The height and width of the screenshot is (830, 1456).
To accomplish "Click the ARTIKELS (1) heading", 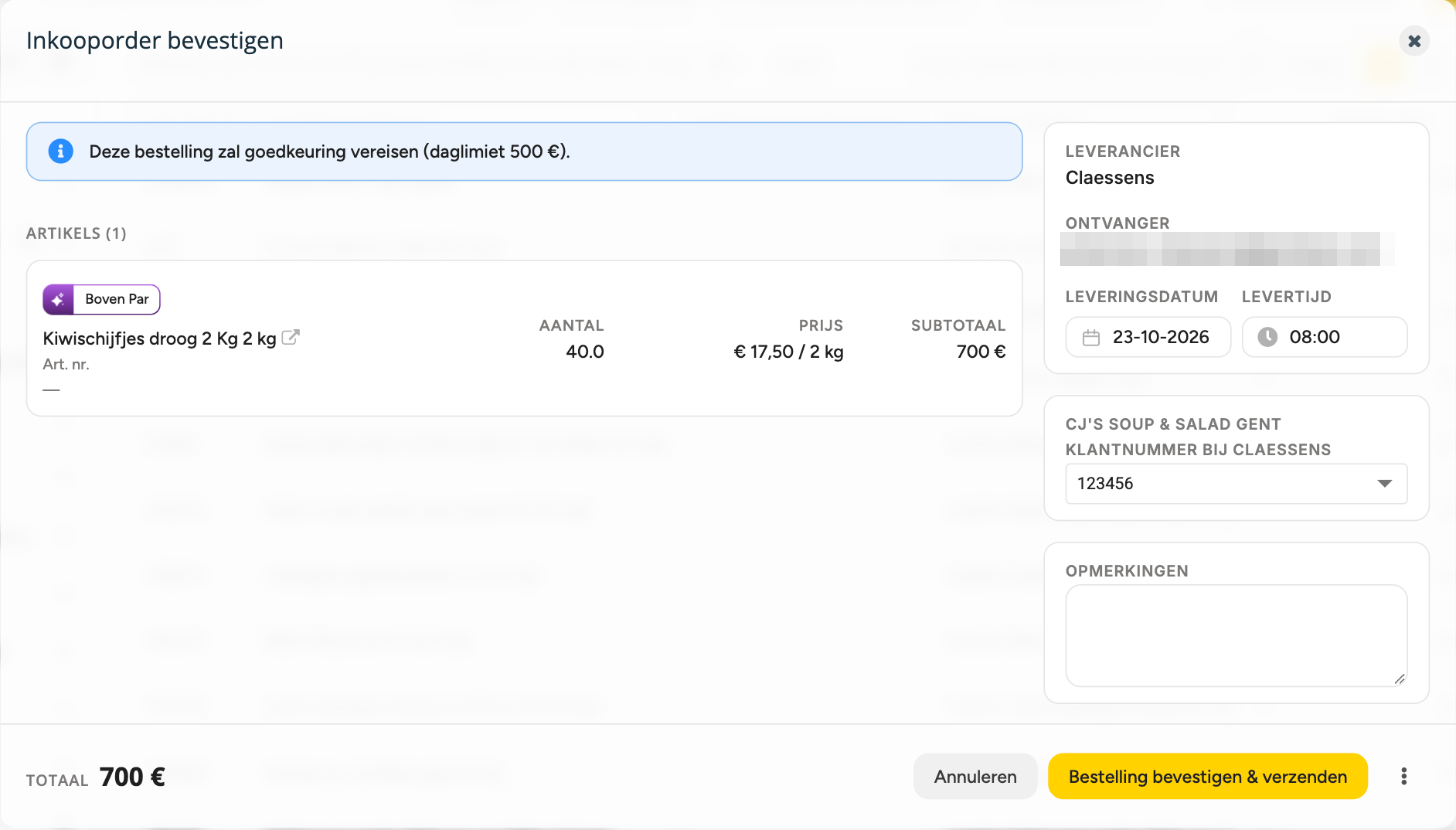I will [76, 233].
